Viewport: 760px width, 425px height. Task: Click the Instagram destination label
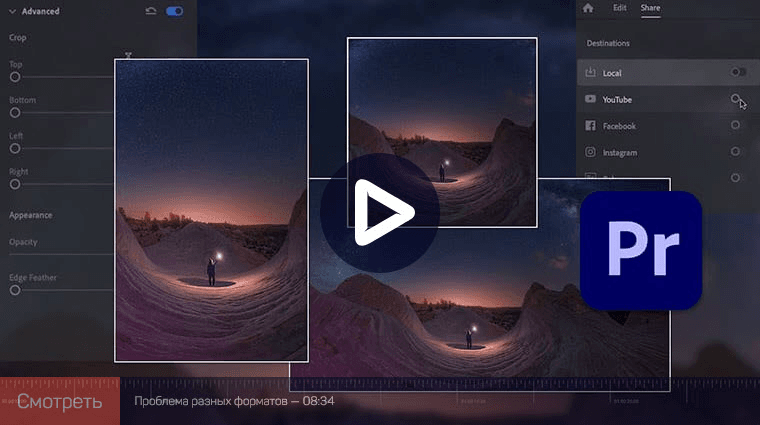[620, 153]
